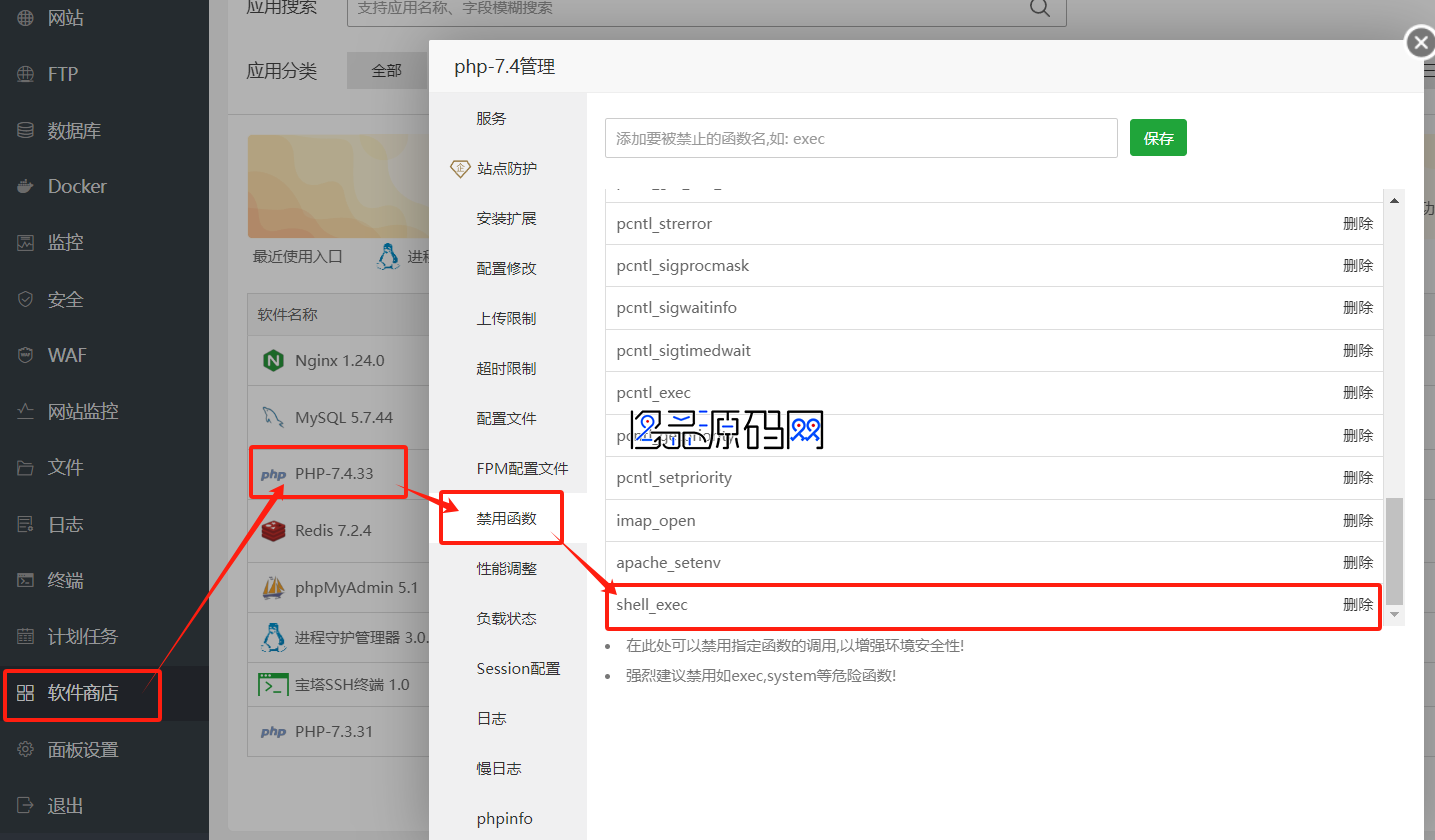1435x840 pixels.
Task: Open the 日志 tab in php management
Action: pos(491,718)
